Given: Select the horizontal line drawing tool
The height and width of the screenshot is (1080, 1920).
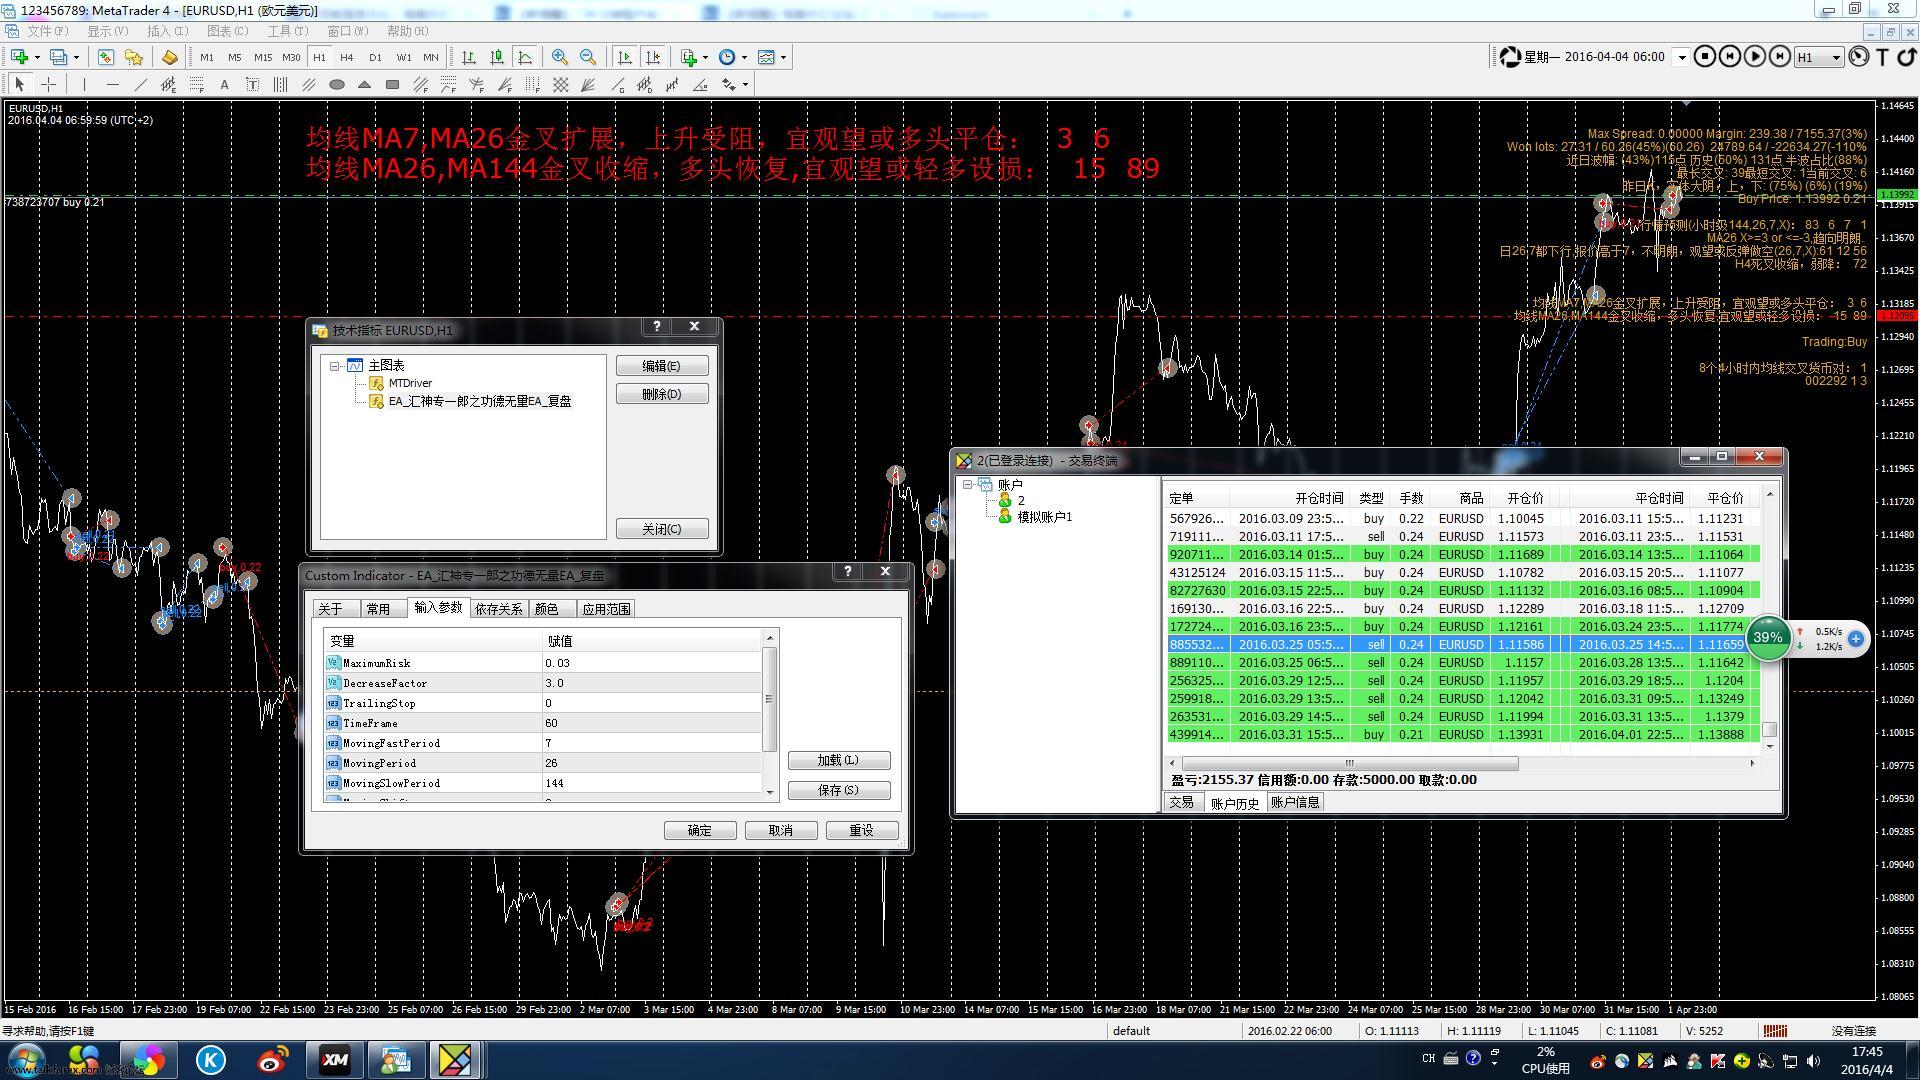Looking at the screenshot, I should click(x=112, y=84).
